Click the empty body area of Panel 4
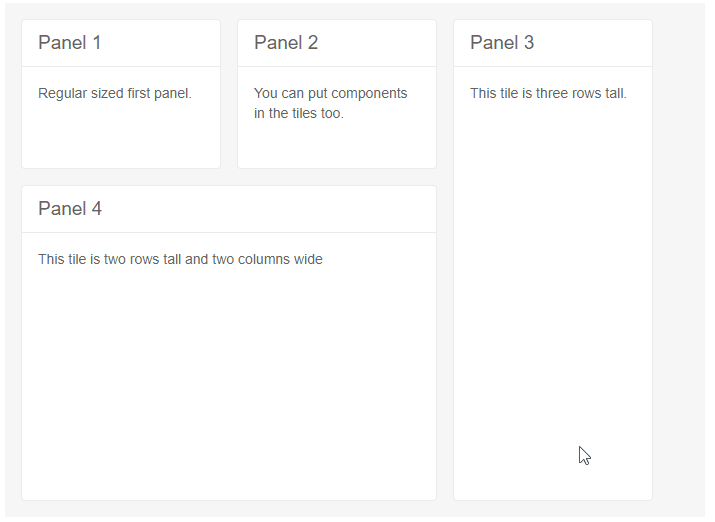Image resolution: width=715 pixels, height=522 pixels. coord(228,380)
